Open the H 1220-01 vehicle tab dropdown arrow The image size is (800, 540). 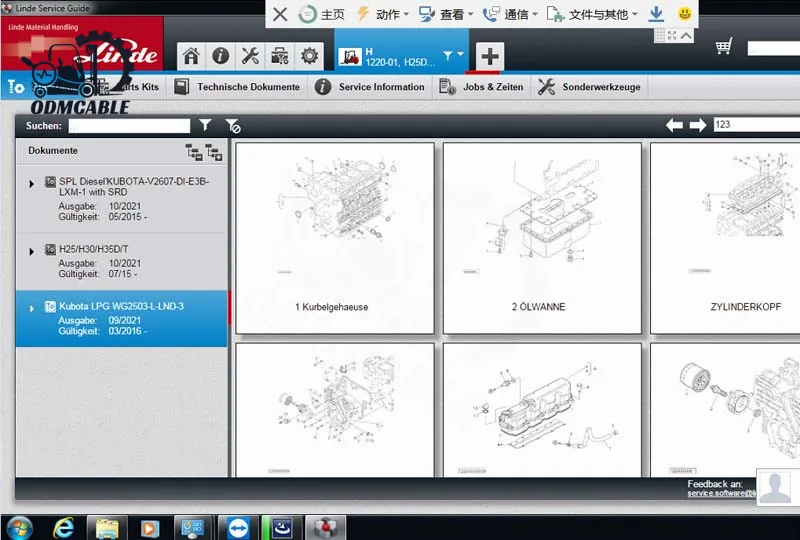460,55
